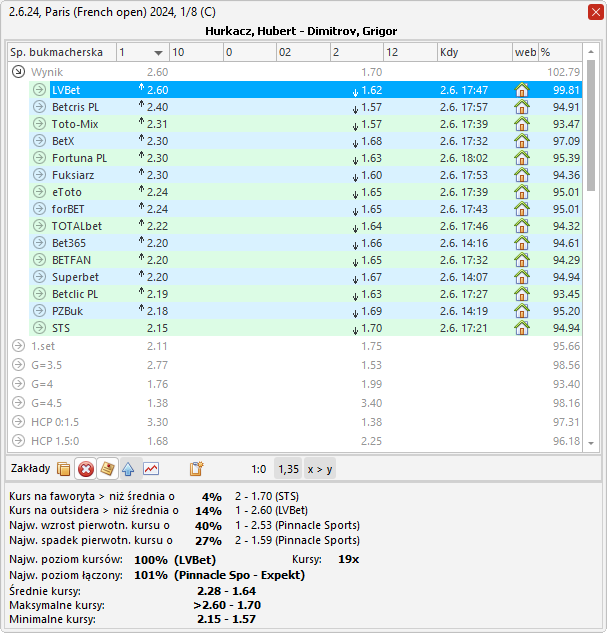Image resolution: width=607 pixels, height=633 pixels.
Task: Open the odds chart graph icon
Action: [x=151, y=468]
